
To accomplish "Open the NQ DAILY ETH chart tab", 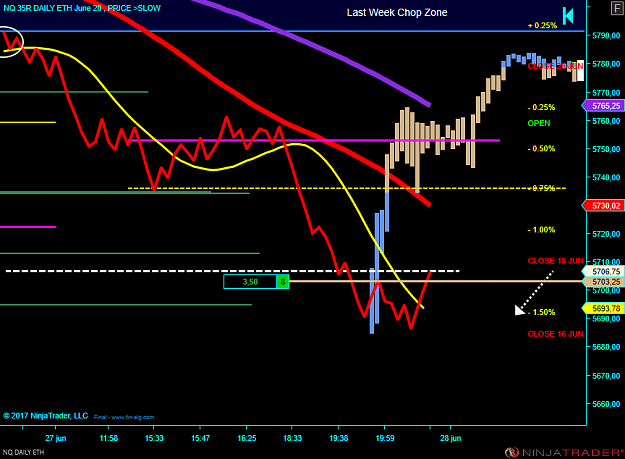I will click(24, 452).
